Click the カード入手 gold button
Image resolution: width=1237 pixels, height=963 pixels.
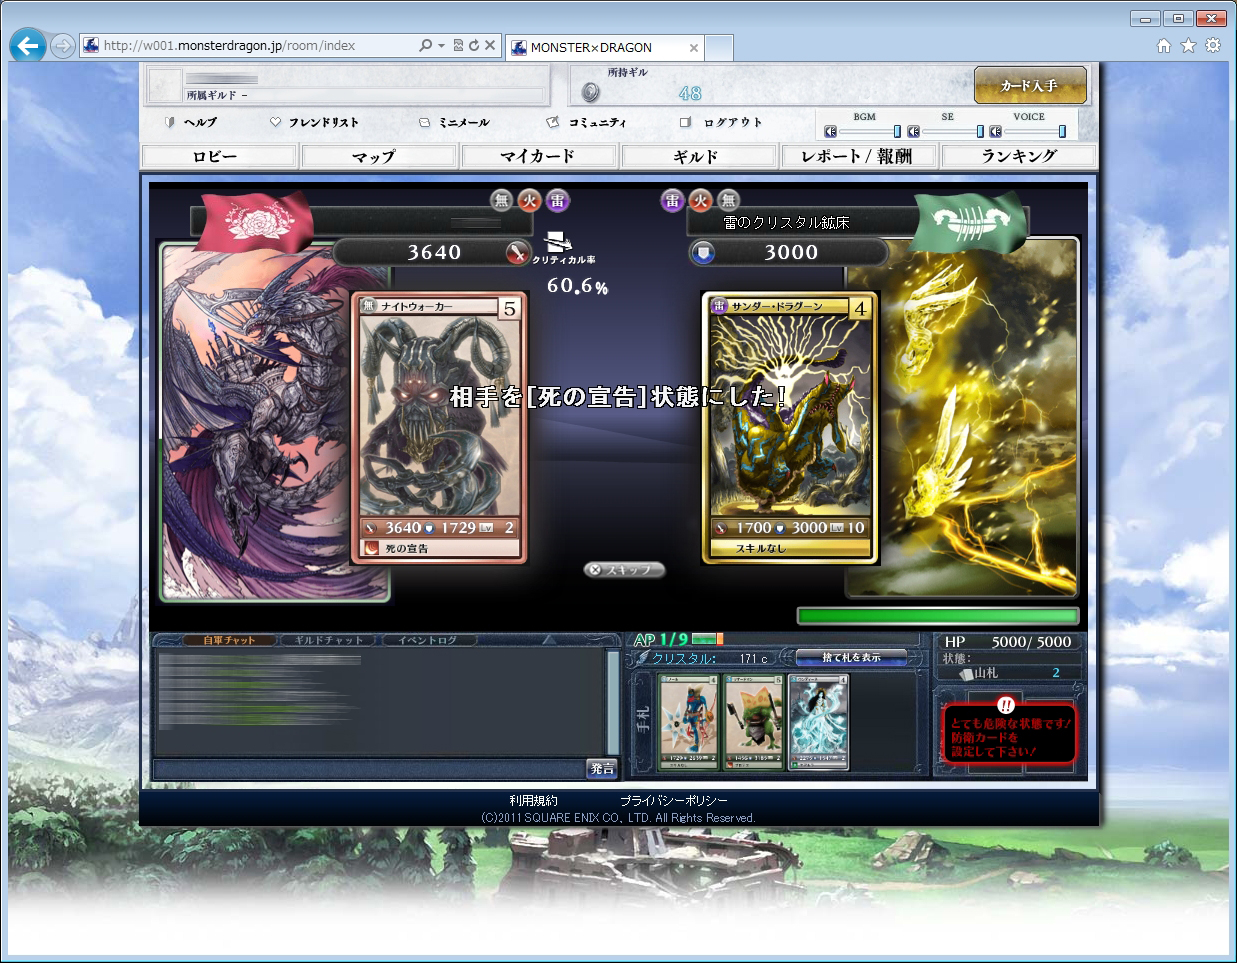click(1030, 86)
